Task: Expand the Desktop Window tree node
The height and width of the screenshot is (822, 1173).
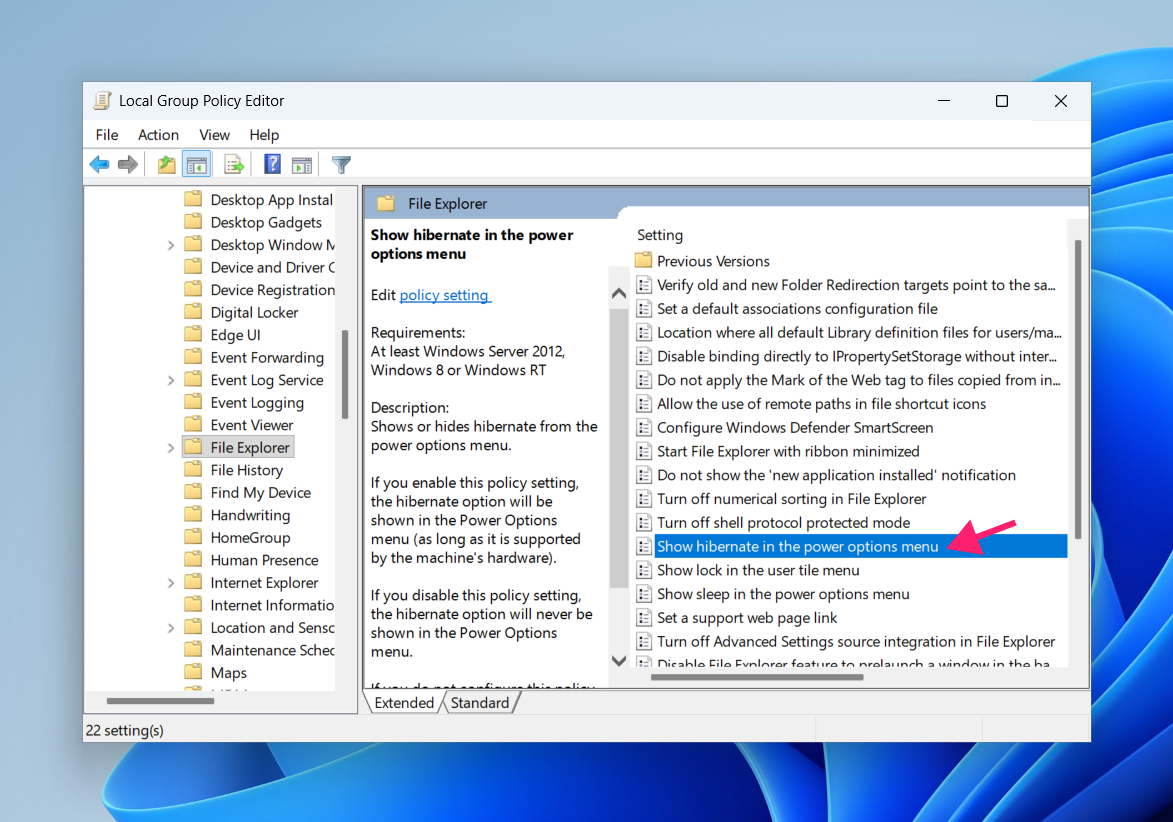Action: [171, 245]
